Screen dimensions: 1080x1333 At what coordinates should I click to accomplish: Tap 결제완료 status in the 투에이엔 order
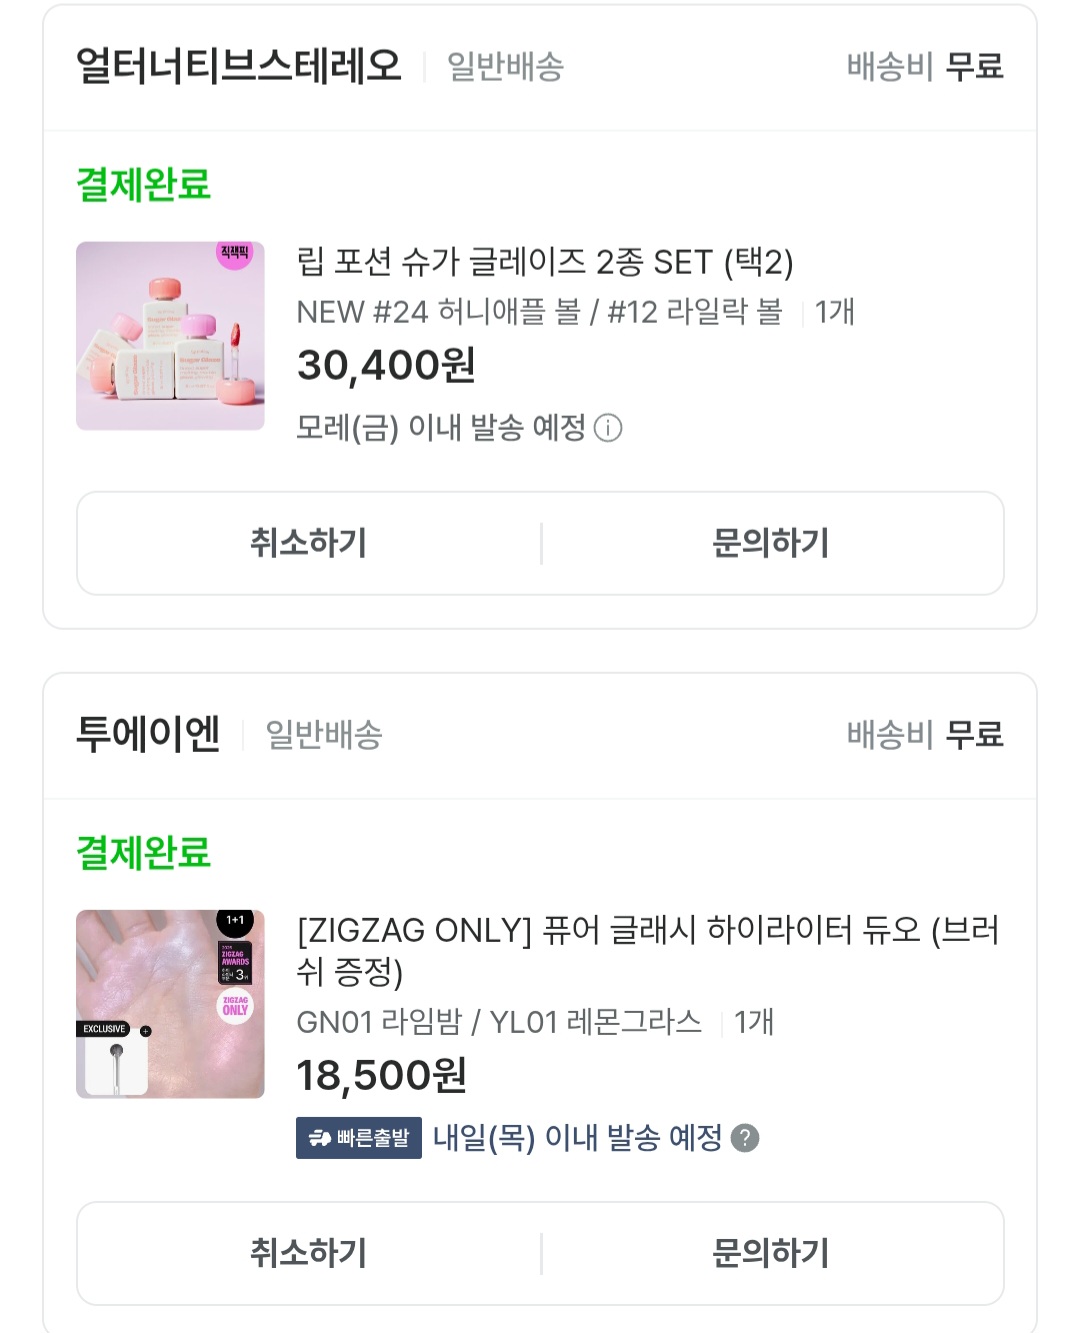pyautogui.click(x=144, y=853)
